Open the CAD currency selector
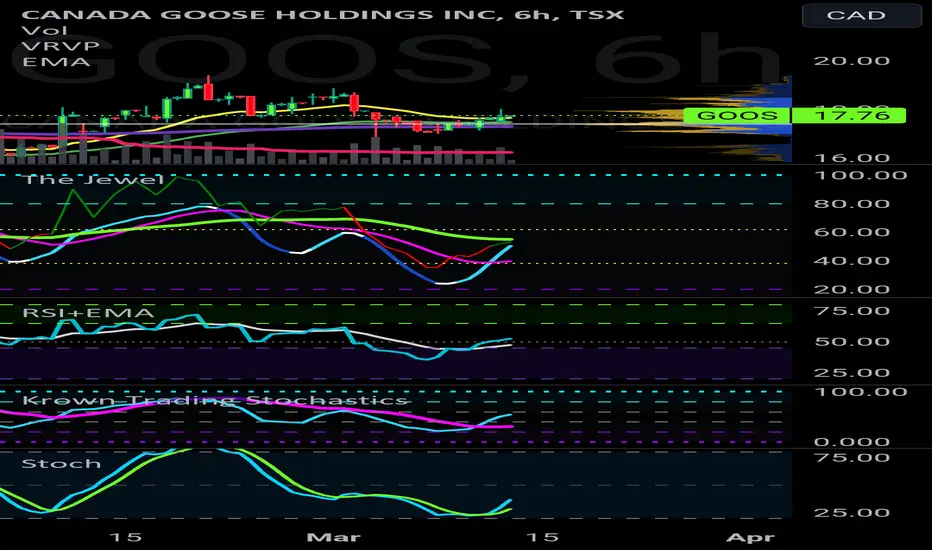The height and width of the screenshot is (550, 932). 861,15
